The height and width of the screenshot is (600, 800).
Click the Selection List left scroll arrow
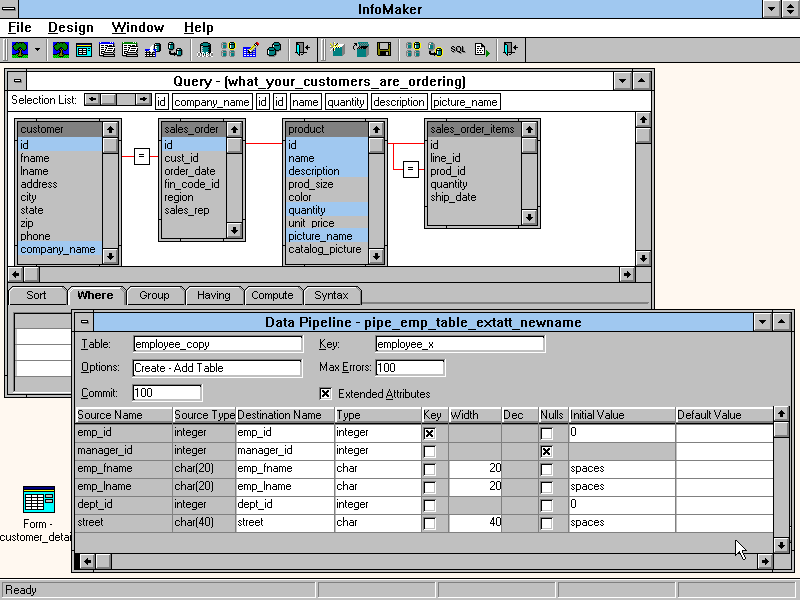(92, 99)
